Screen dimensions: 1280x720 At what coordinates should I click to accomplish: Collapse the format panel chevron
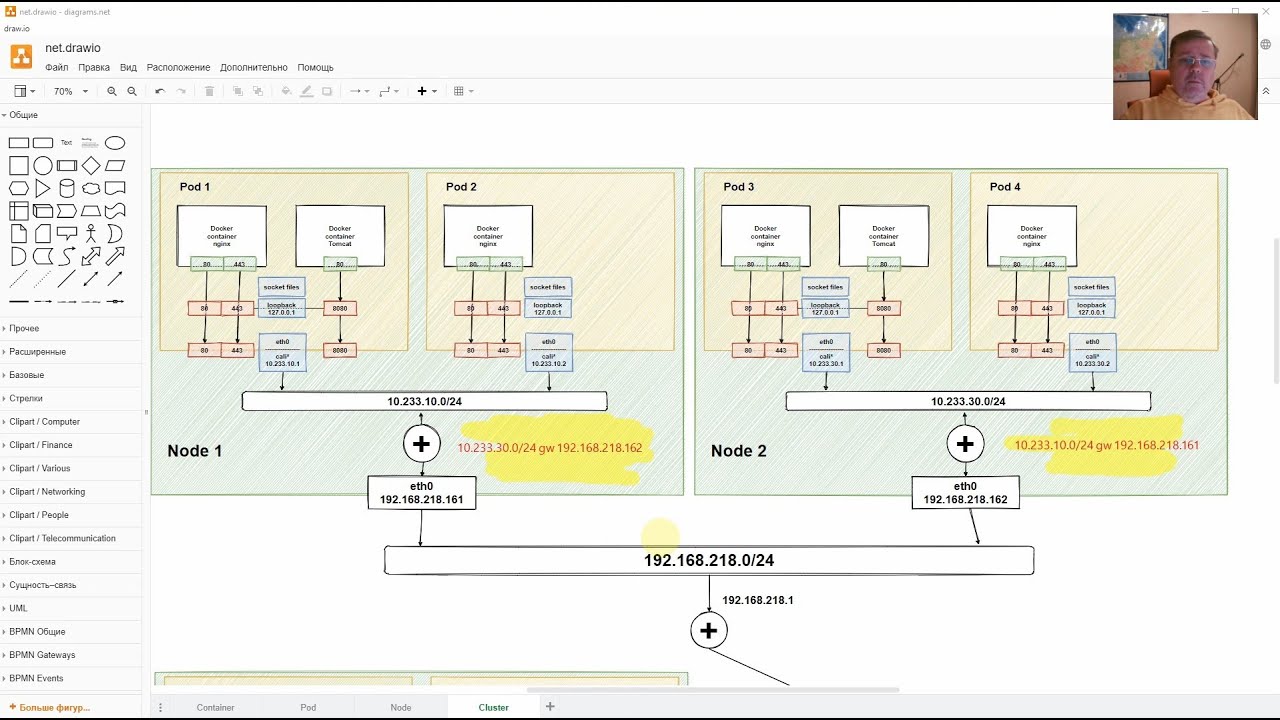[x=1266, y=91]
